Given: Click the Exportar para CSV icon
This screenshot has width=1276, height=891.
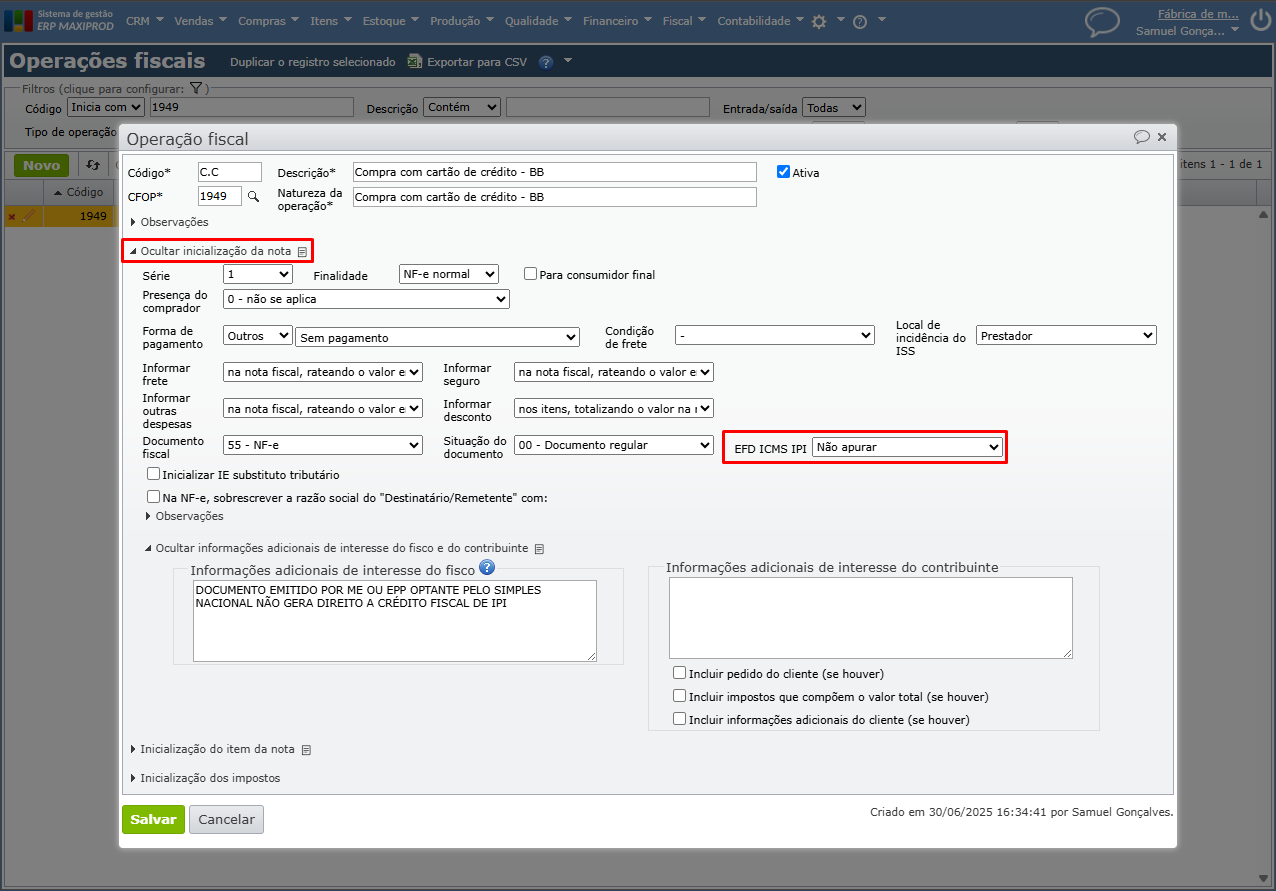Looking at the screenshot, I should [x=415, y=62].
